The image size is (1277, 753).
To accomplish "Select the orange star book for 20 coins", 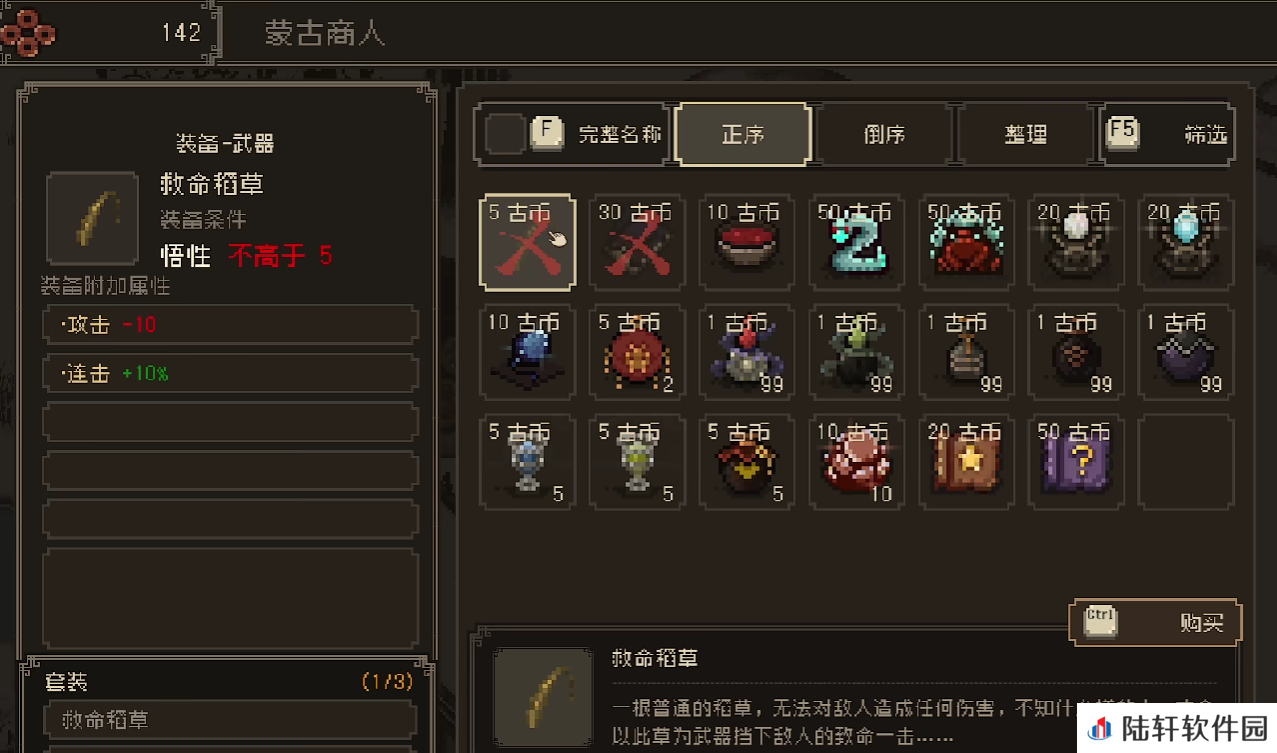I will click(x=967, y=463).
